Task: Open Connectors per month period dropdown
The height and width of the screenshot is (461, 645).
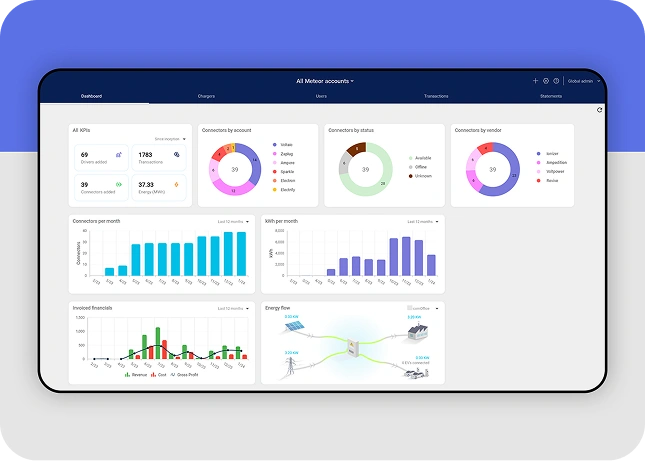Action: [x=233, y=221]
